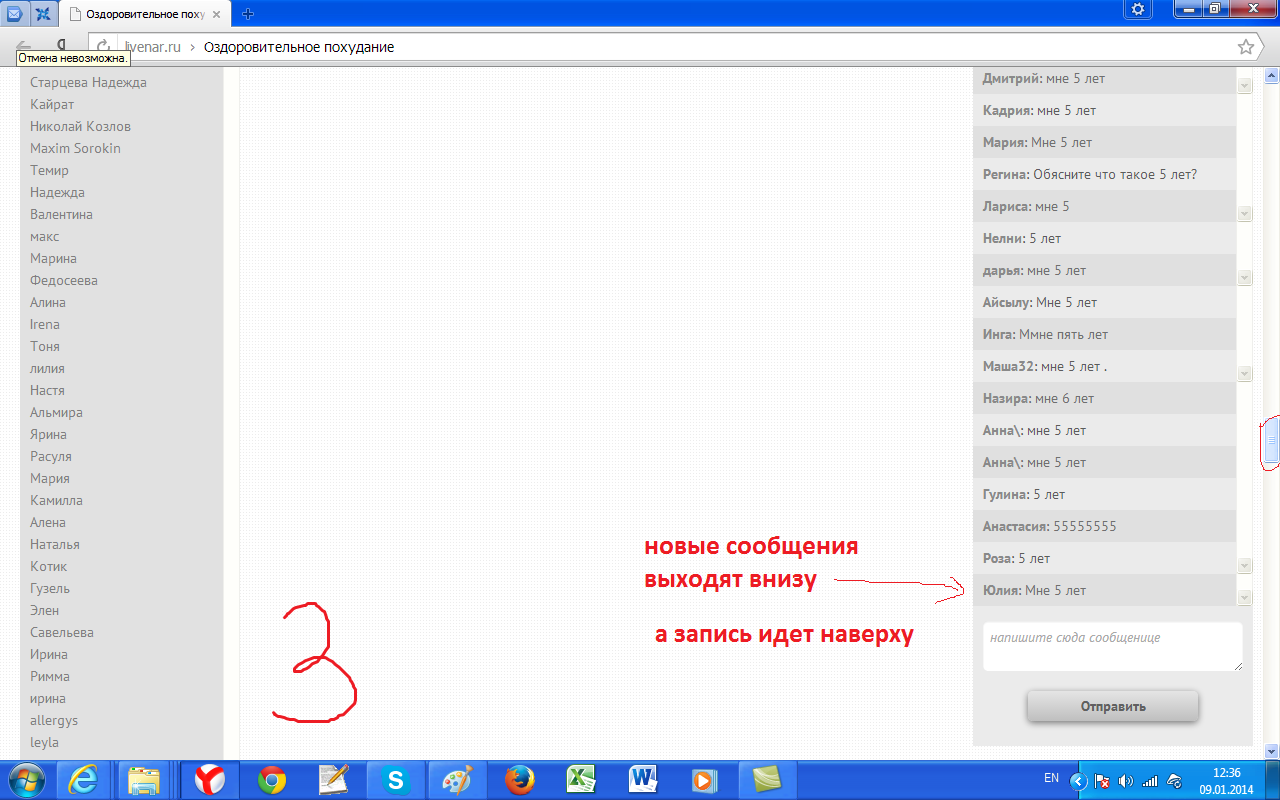Expand dropdown arrow beside Дмитрий's message
This screenshot has width=1280, height=800.
coord(1244,86)
